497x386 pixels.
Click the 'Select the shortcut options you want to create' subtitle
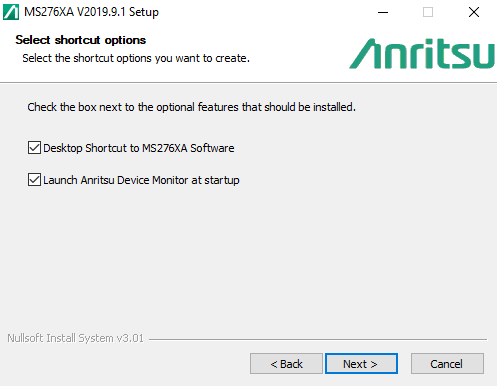136,58
